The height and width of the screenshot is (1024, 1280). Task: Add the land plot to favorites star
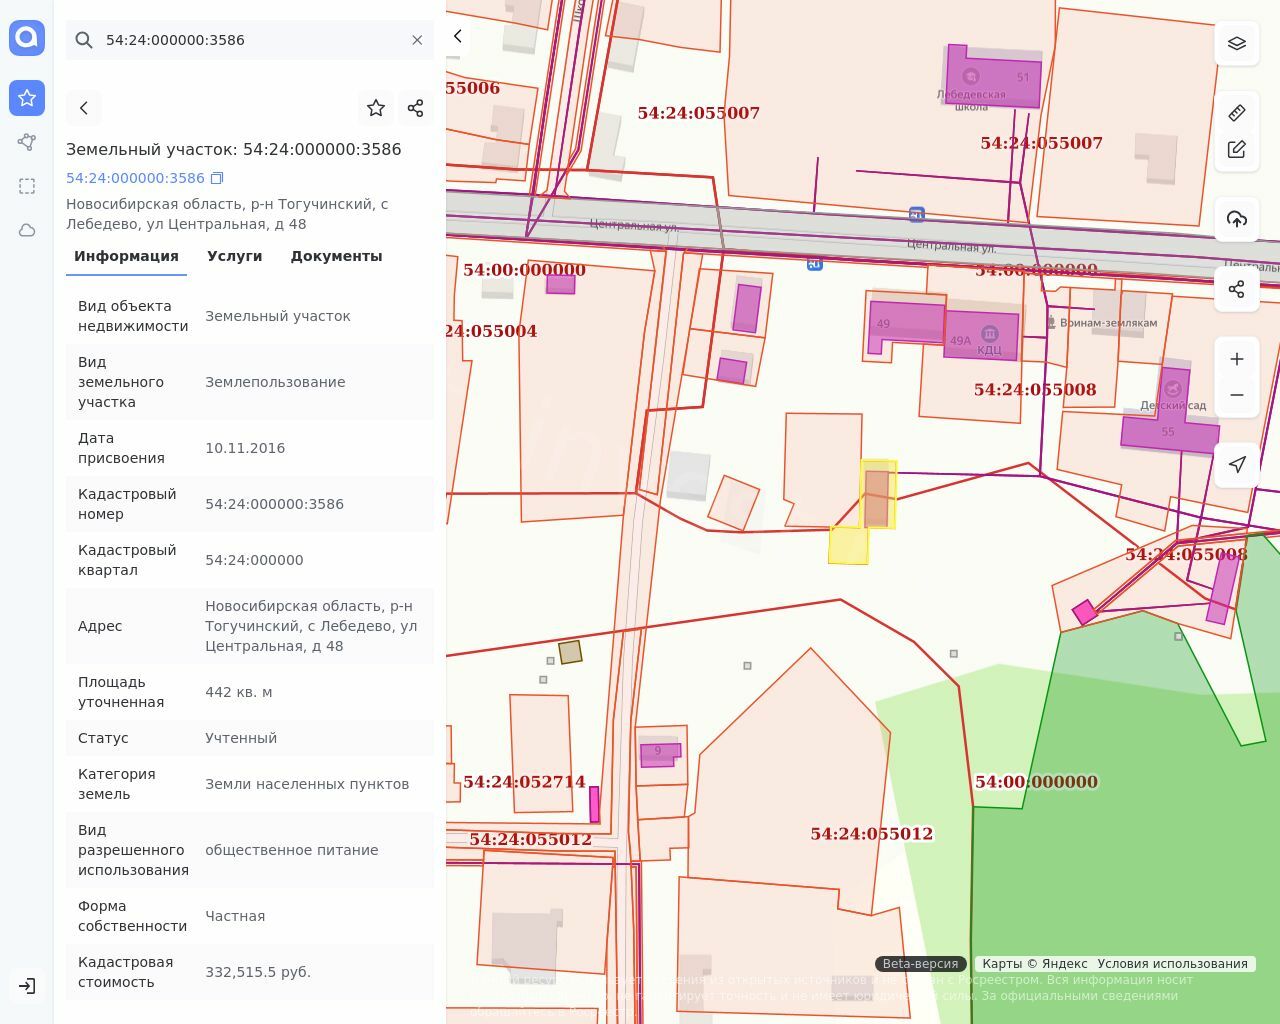click(x=376, y=108)
